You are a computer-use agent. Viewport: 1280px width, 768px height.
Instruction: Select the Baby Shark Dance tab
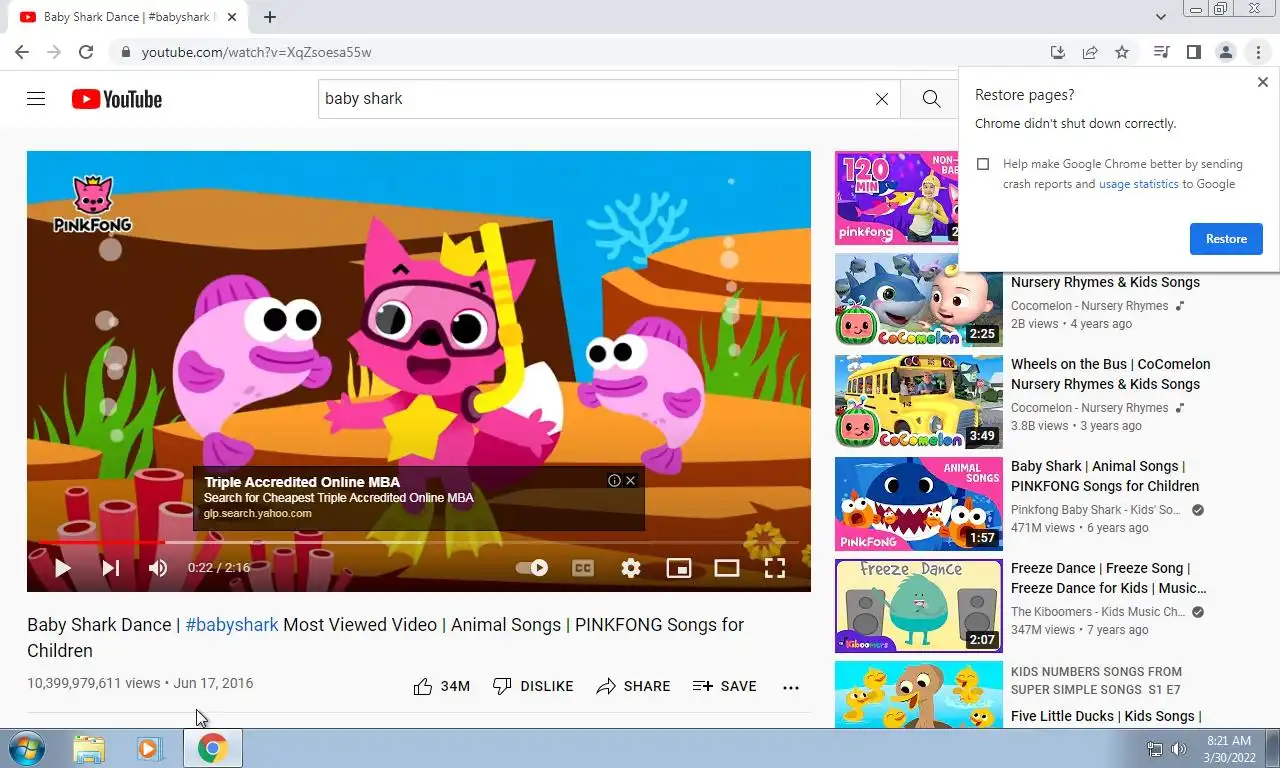126,17
